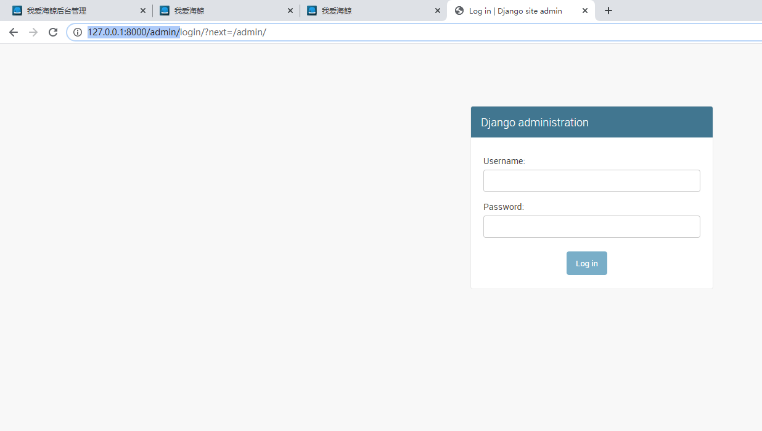Click the Password label

coord(503,207)
